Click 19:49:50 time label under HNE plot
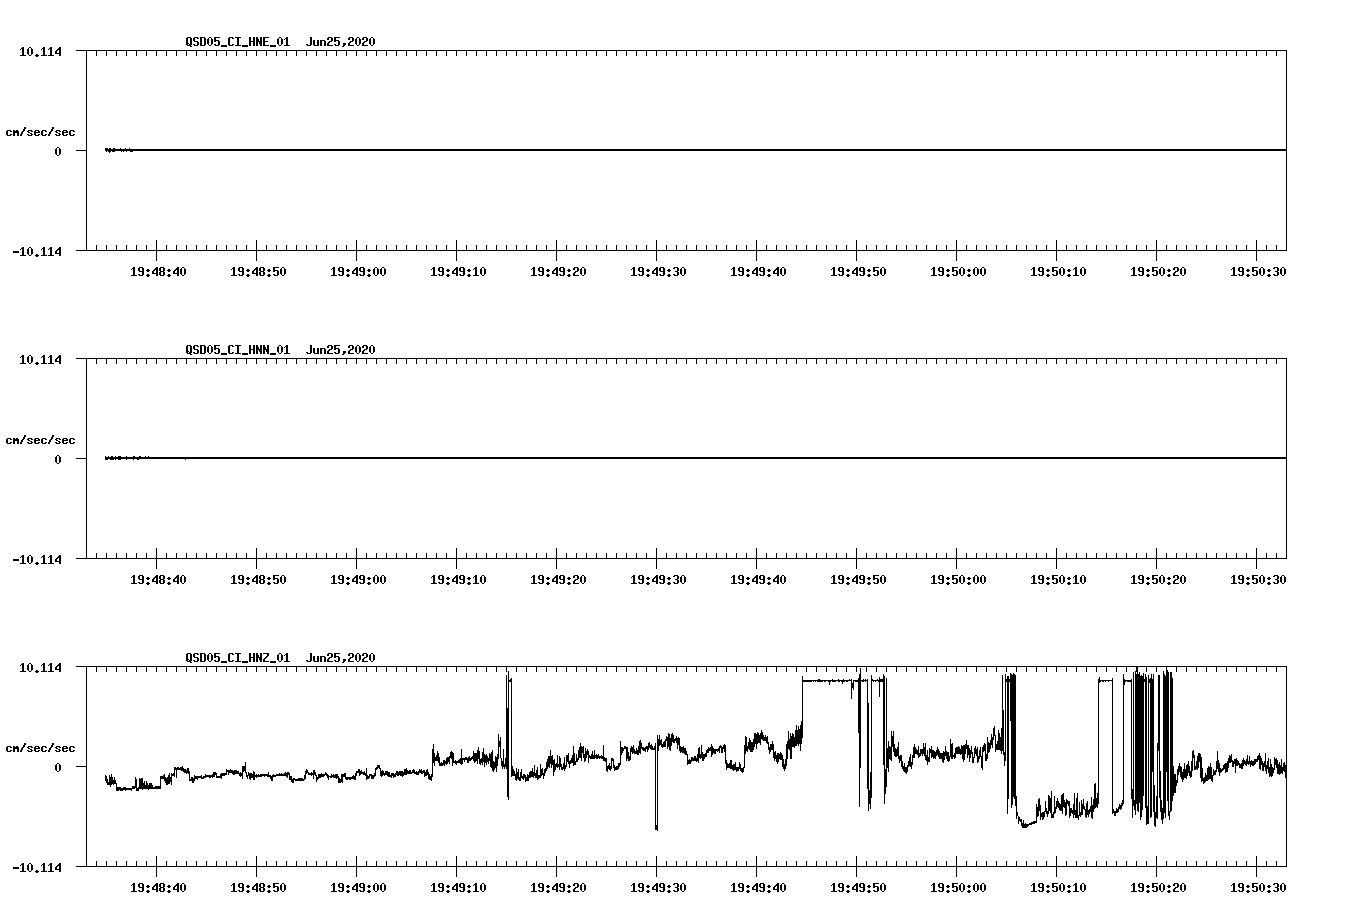The image size is (1358, 924). (x=858, y=271)
